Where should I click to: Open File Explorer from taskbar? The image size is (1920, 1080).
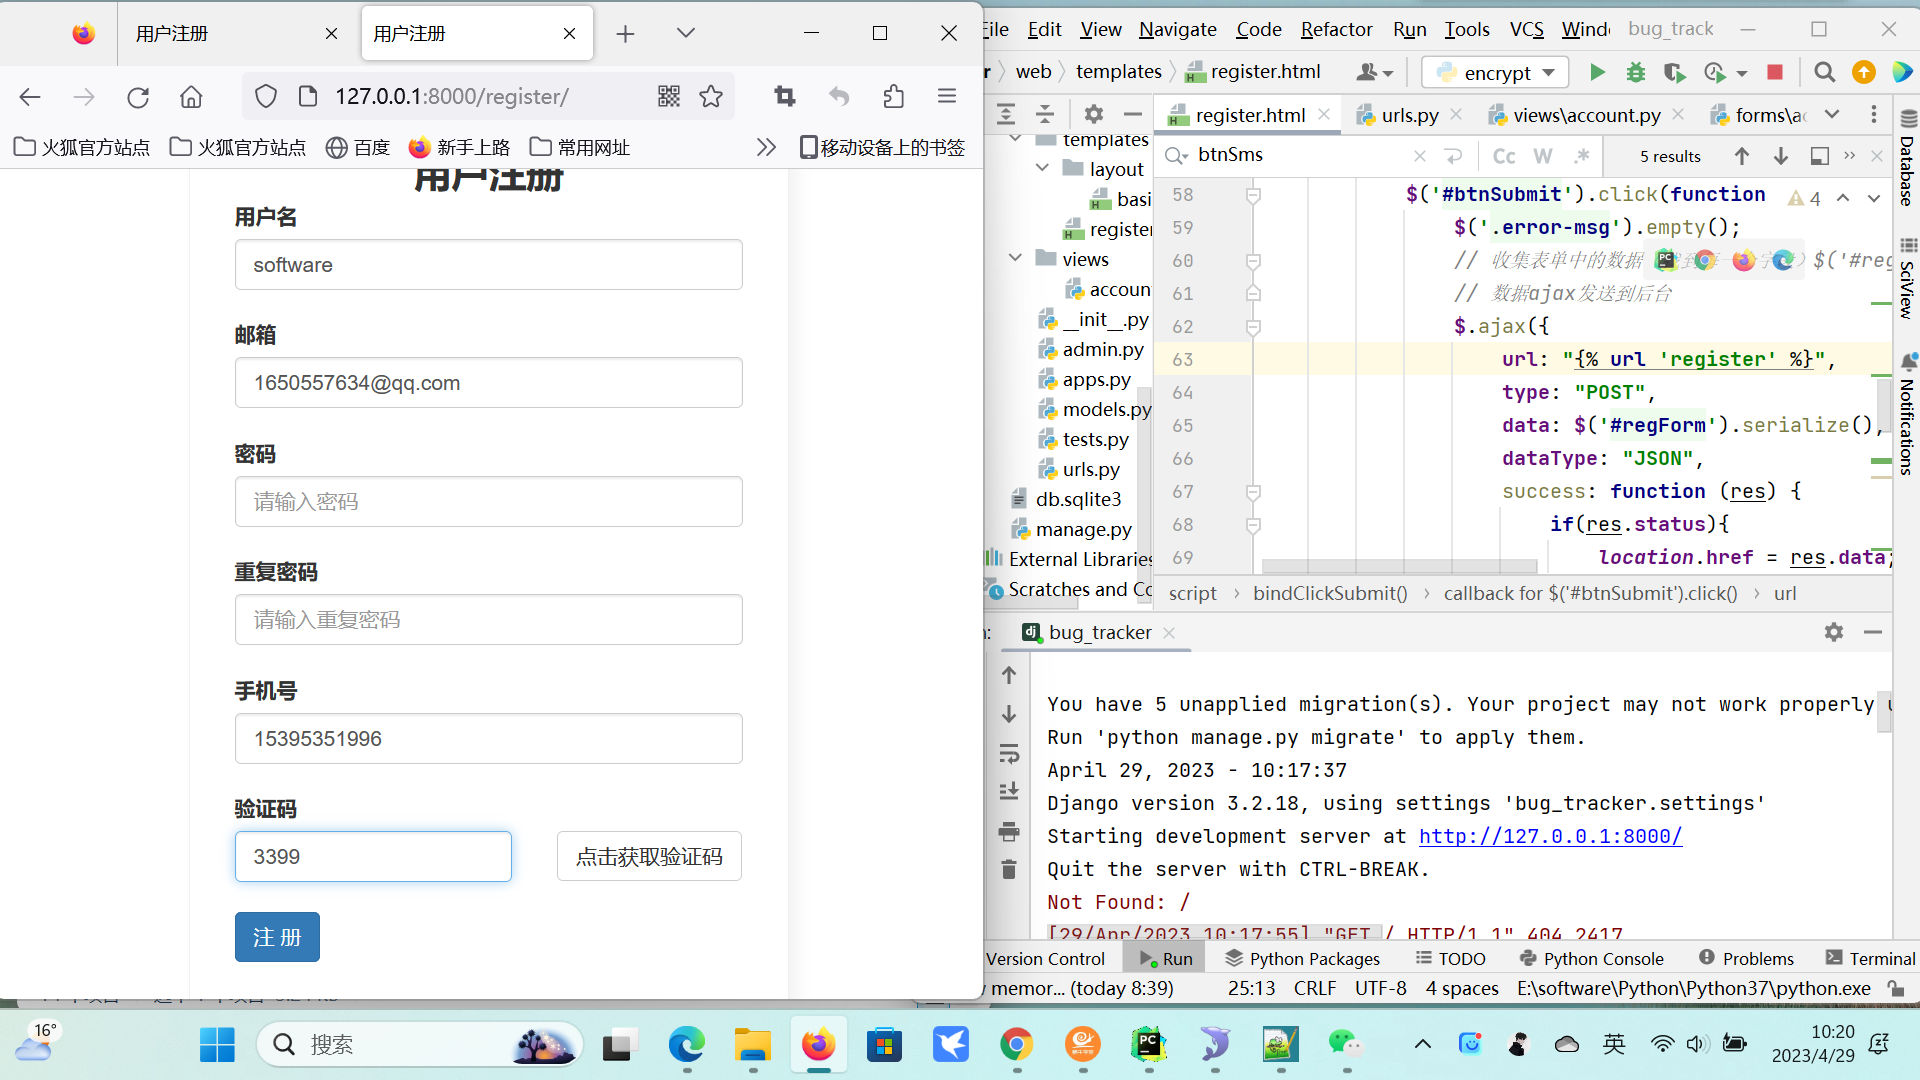pyautogui.click(x=752, y=1044)
